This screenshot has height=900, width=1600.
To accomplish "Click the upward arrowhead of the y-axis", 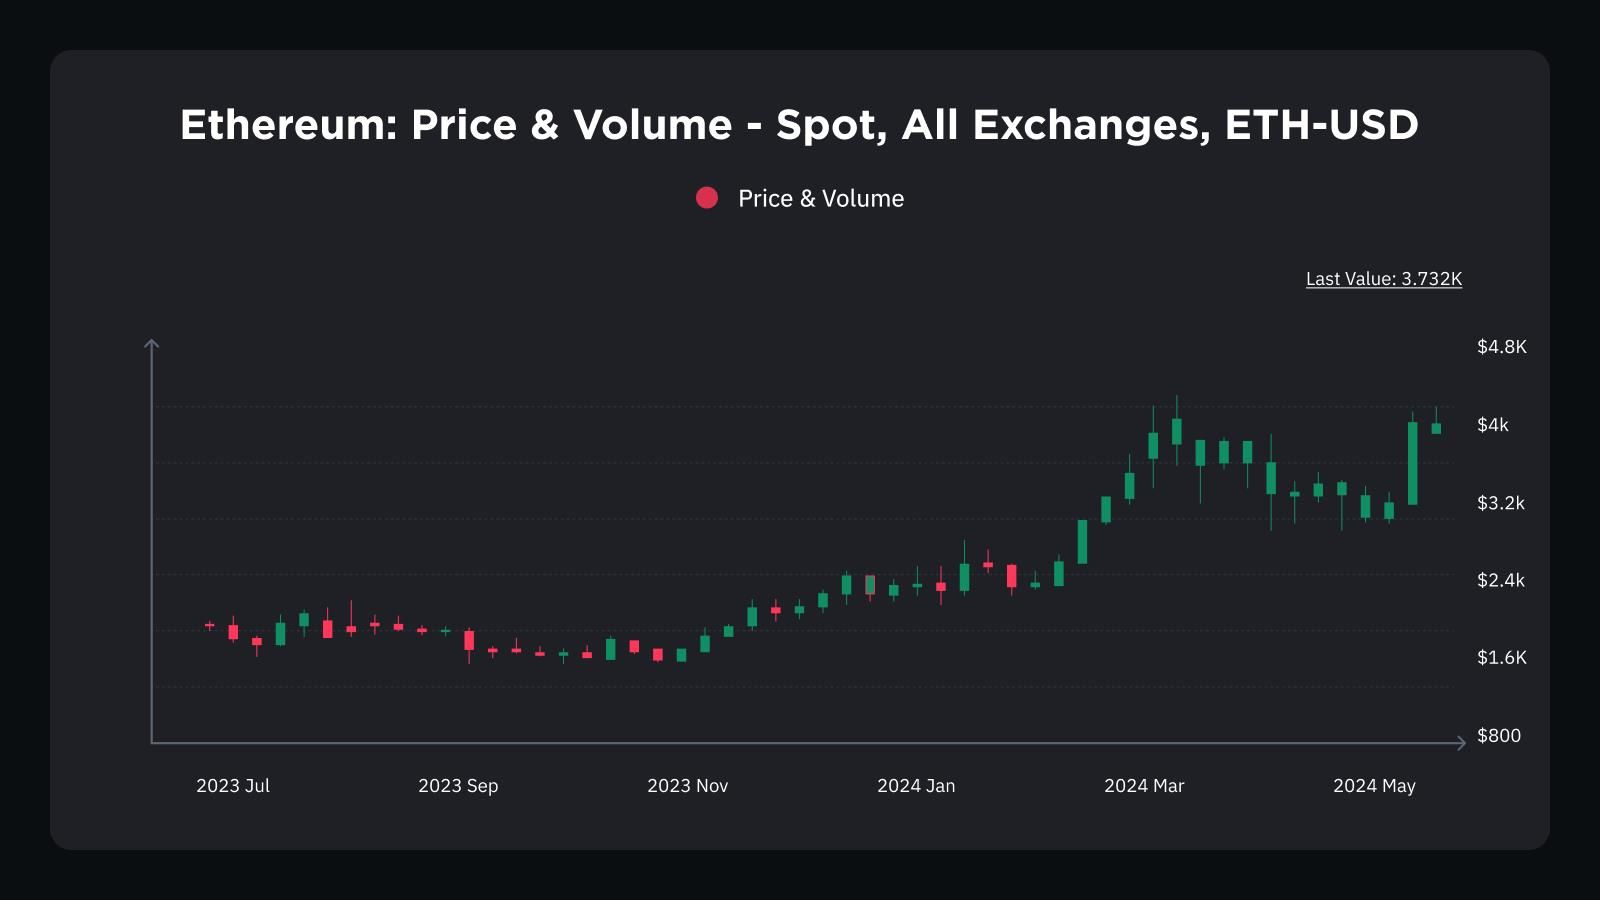I will (152, 344).
